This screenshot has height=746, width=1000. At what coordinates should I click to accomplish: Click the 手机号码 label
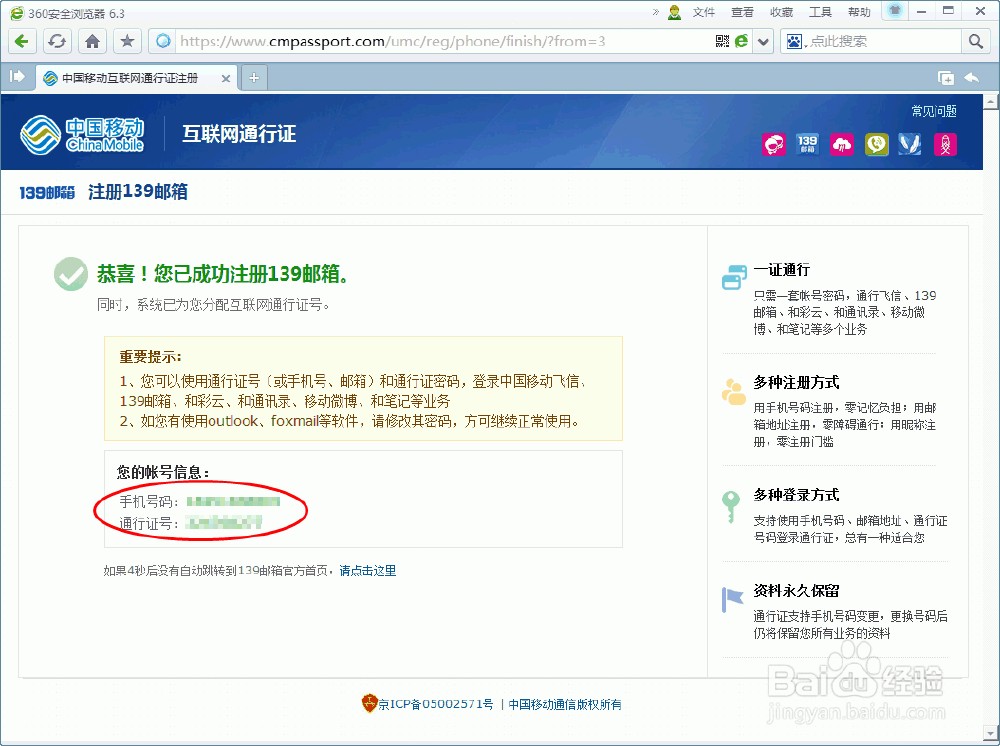point(149,502)
